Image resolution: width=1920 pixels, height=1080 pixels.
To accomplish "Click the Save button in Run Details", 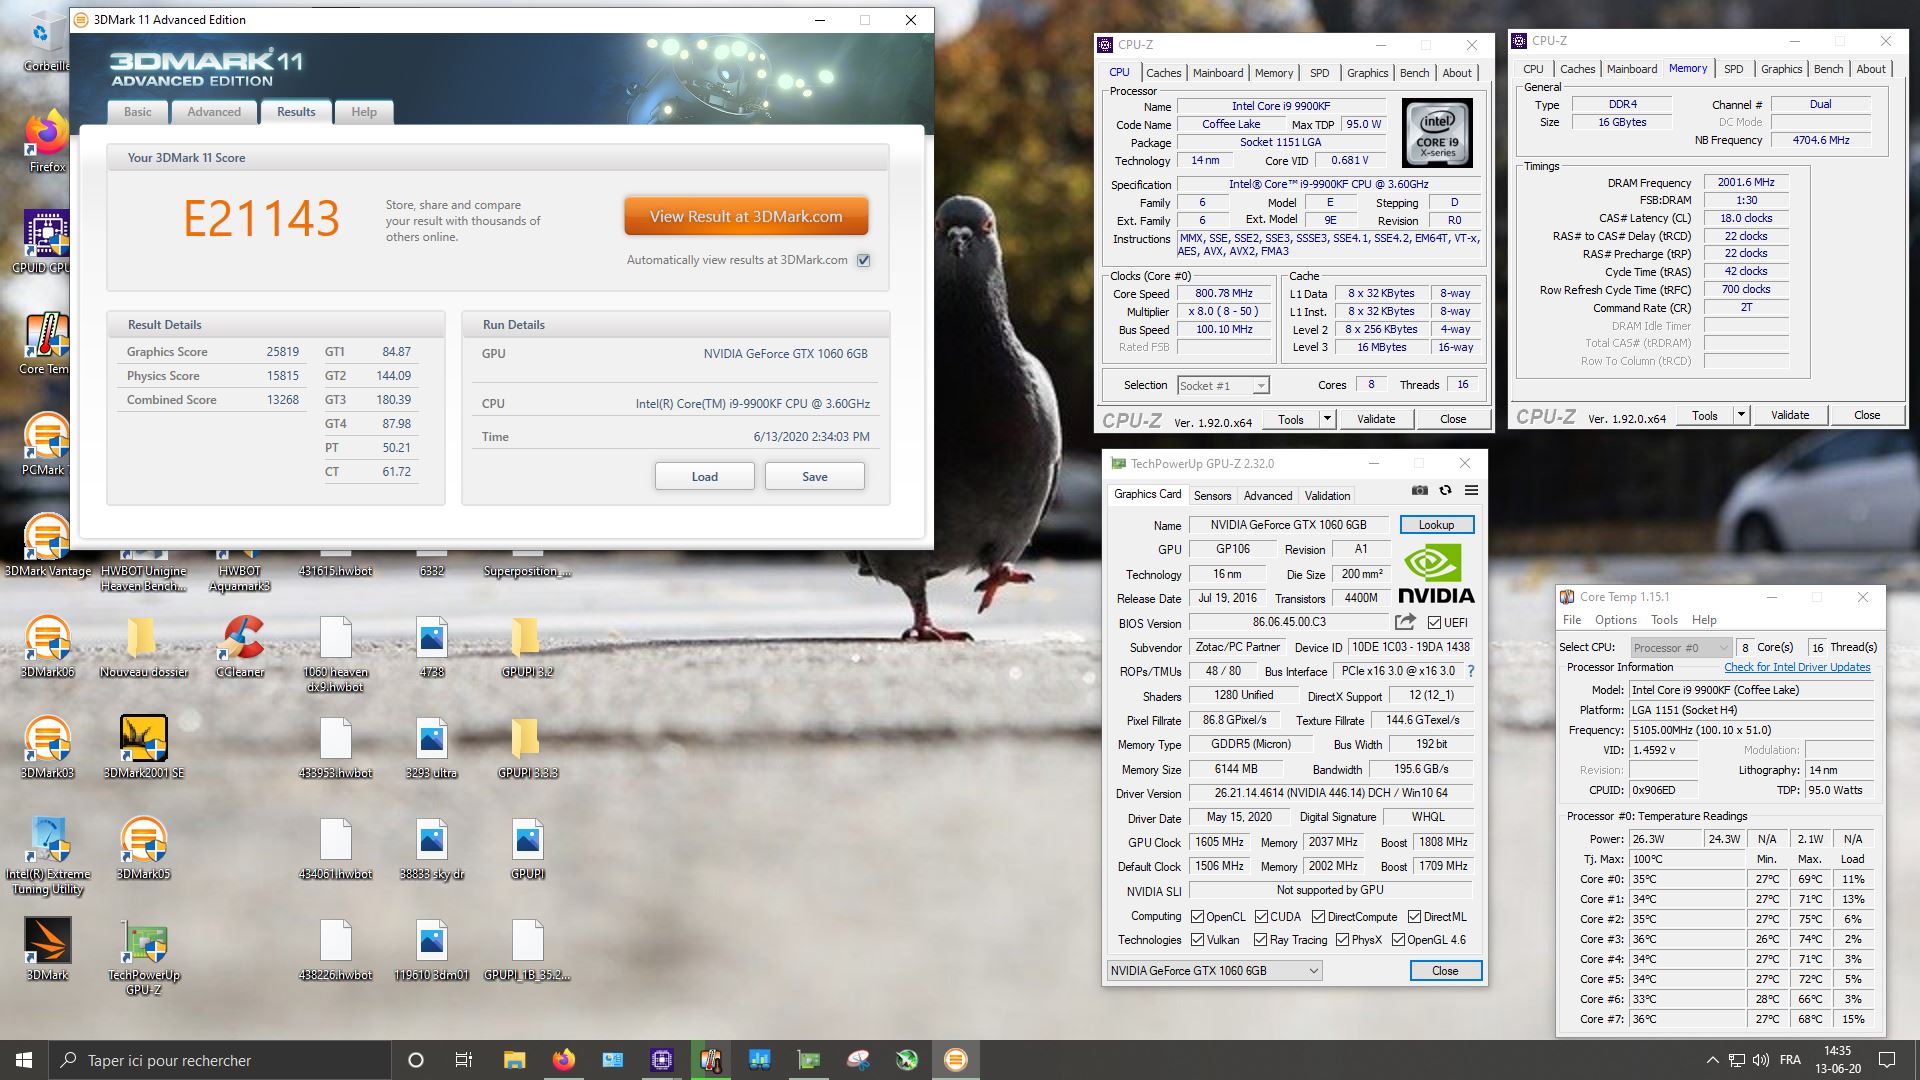I will click(x=815, y=477).
